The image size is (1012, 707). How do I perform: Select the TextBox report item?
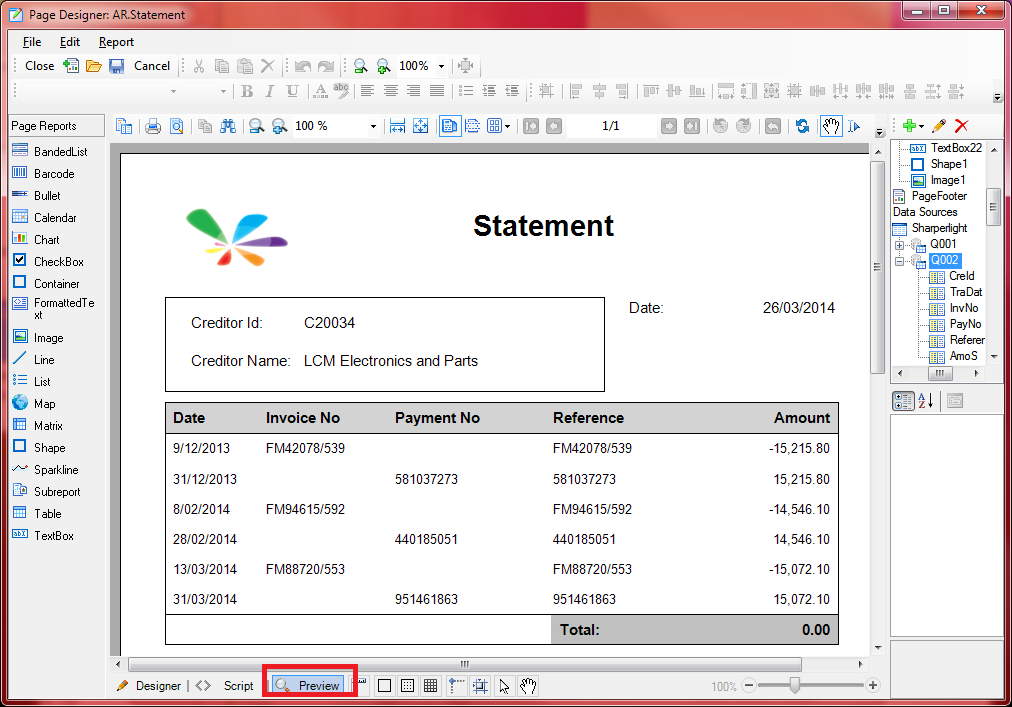(43, 535)
